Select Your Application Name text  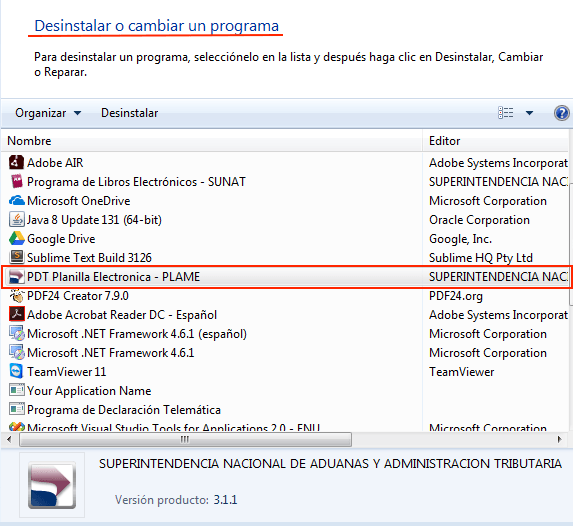pyautogui.click(x=89, y=391)
